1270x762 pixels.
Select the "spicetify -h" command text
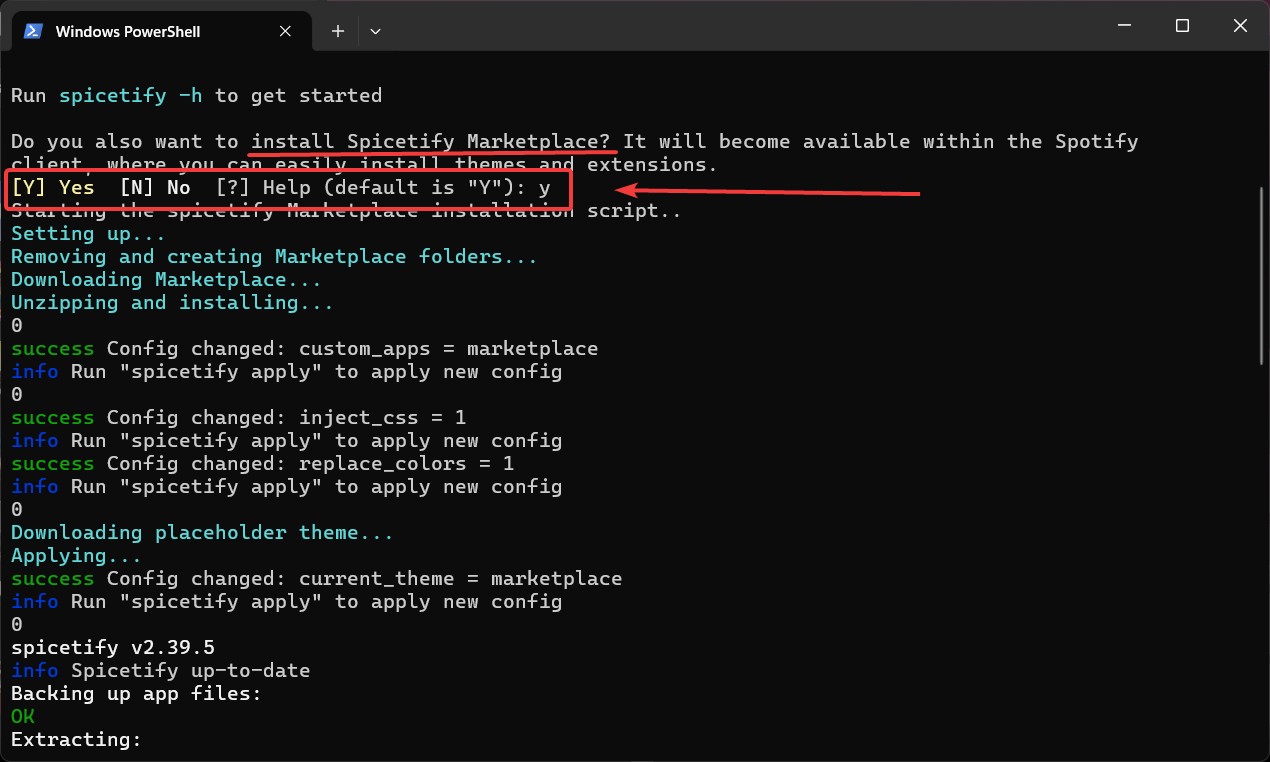click(130, 95)
